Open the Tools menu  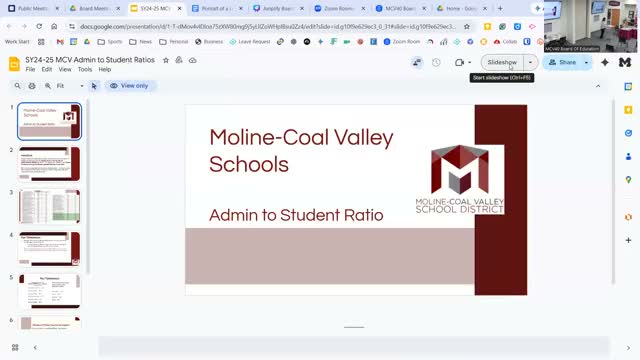click(x=85, y=69)
